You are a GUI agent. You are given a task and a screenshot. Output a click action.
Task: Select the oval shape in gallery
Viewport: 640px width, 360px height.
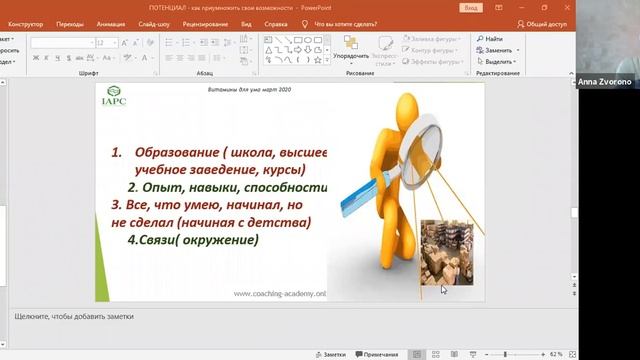pos(308,40)
